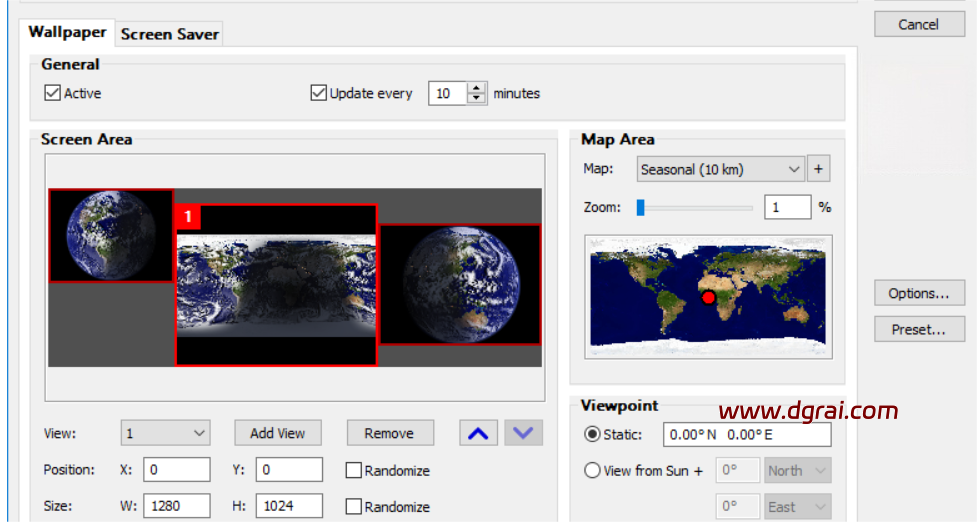This screenshot has height=522, width=977.
Task: Switch to the Screen Saver tab
Action: tap(169, 34)
